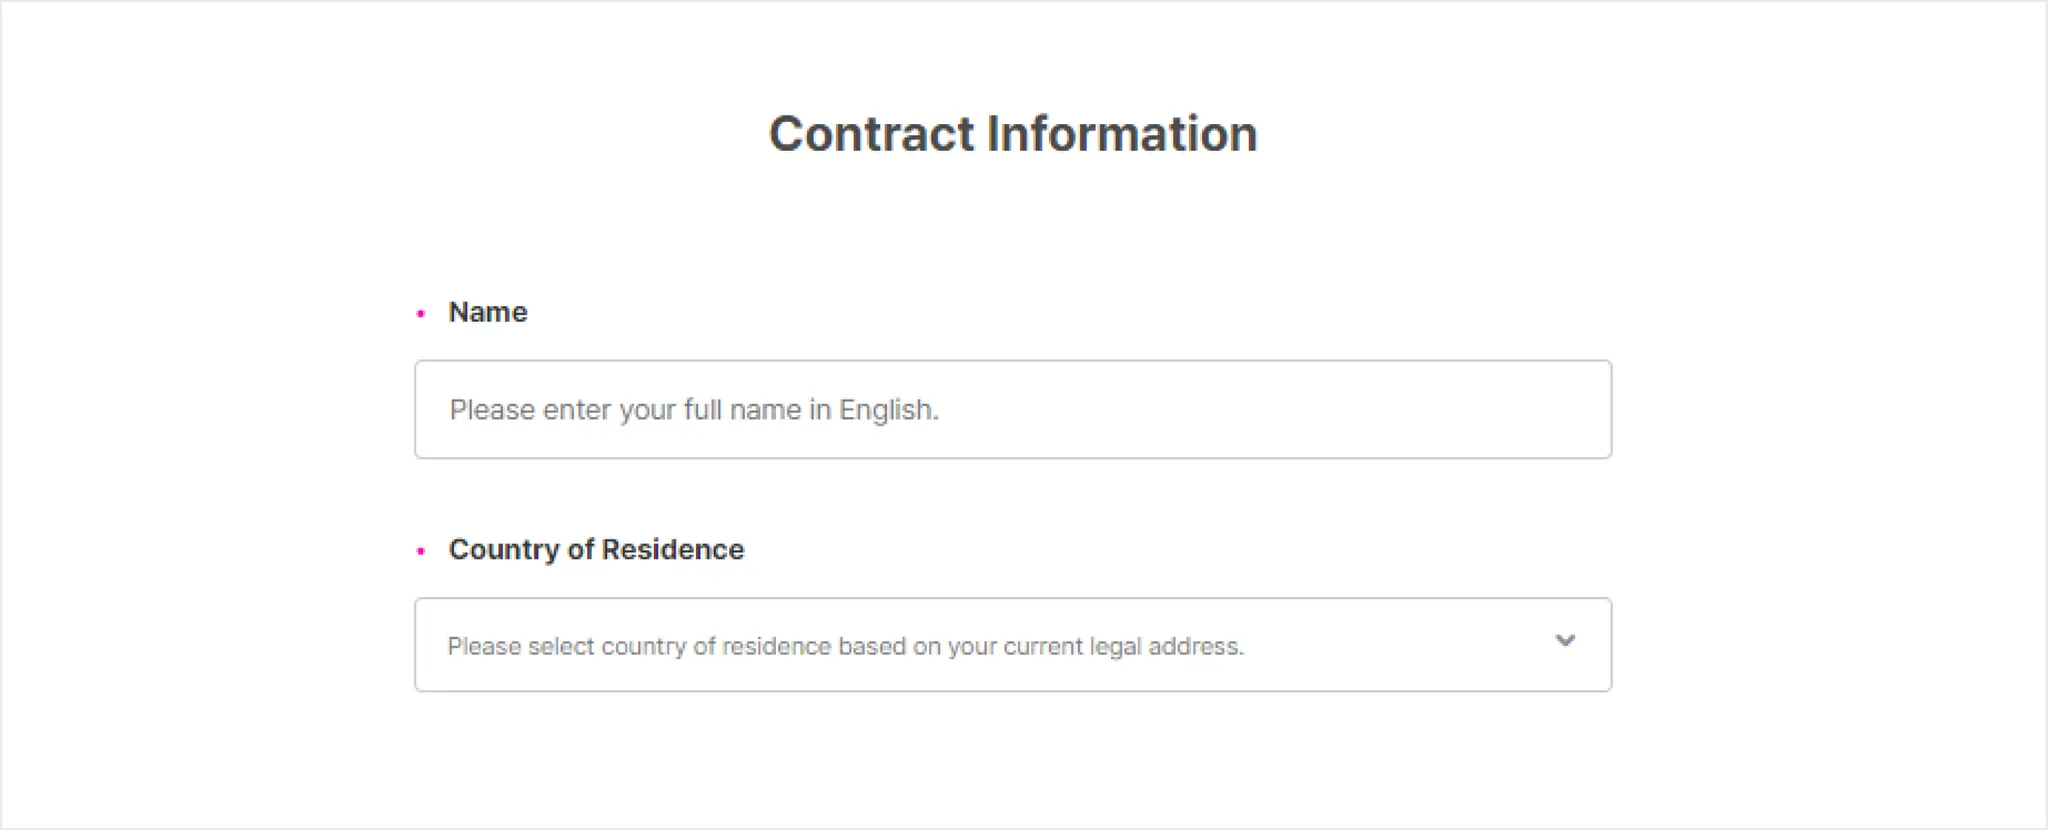Click the Country of Residence label
This screenshot has height=830, width=2048.
tap(596, 549)
